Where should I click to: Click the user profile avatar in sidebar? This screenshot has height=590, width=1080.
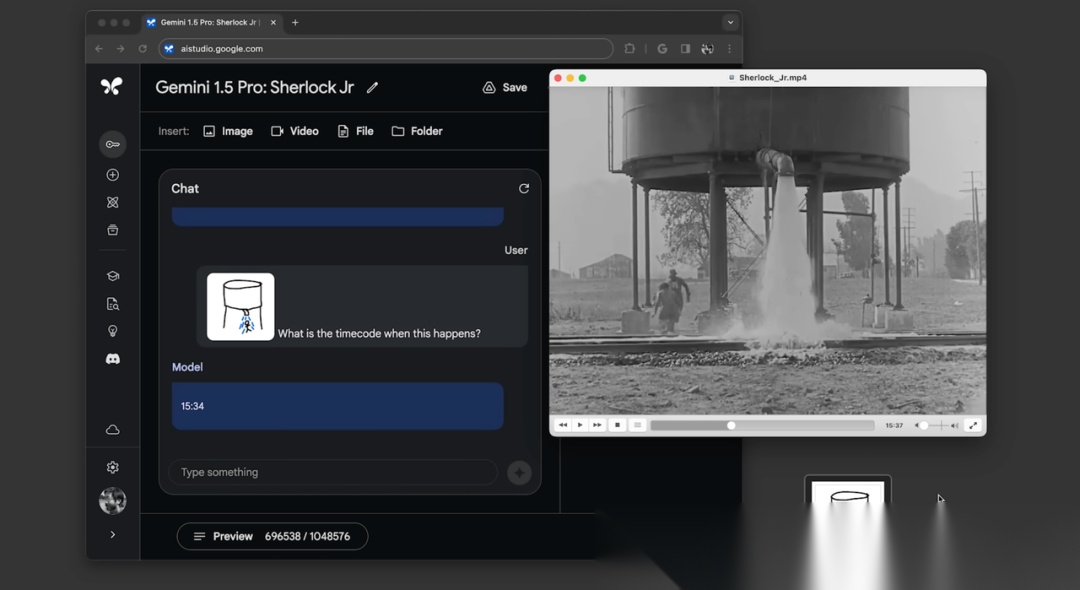click(112, 501)
